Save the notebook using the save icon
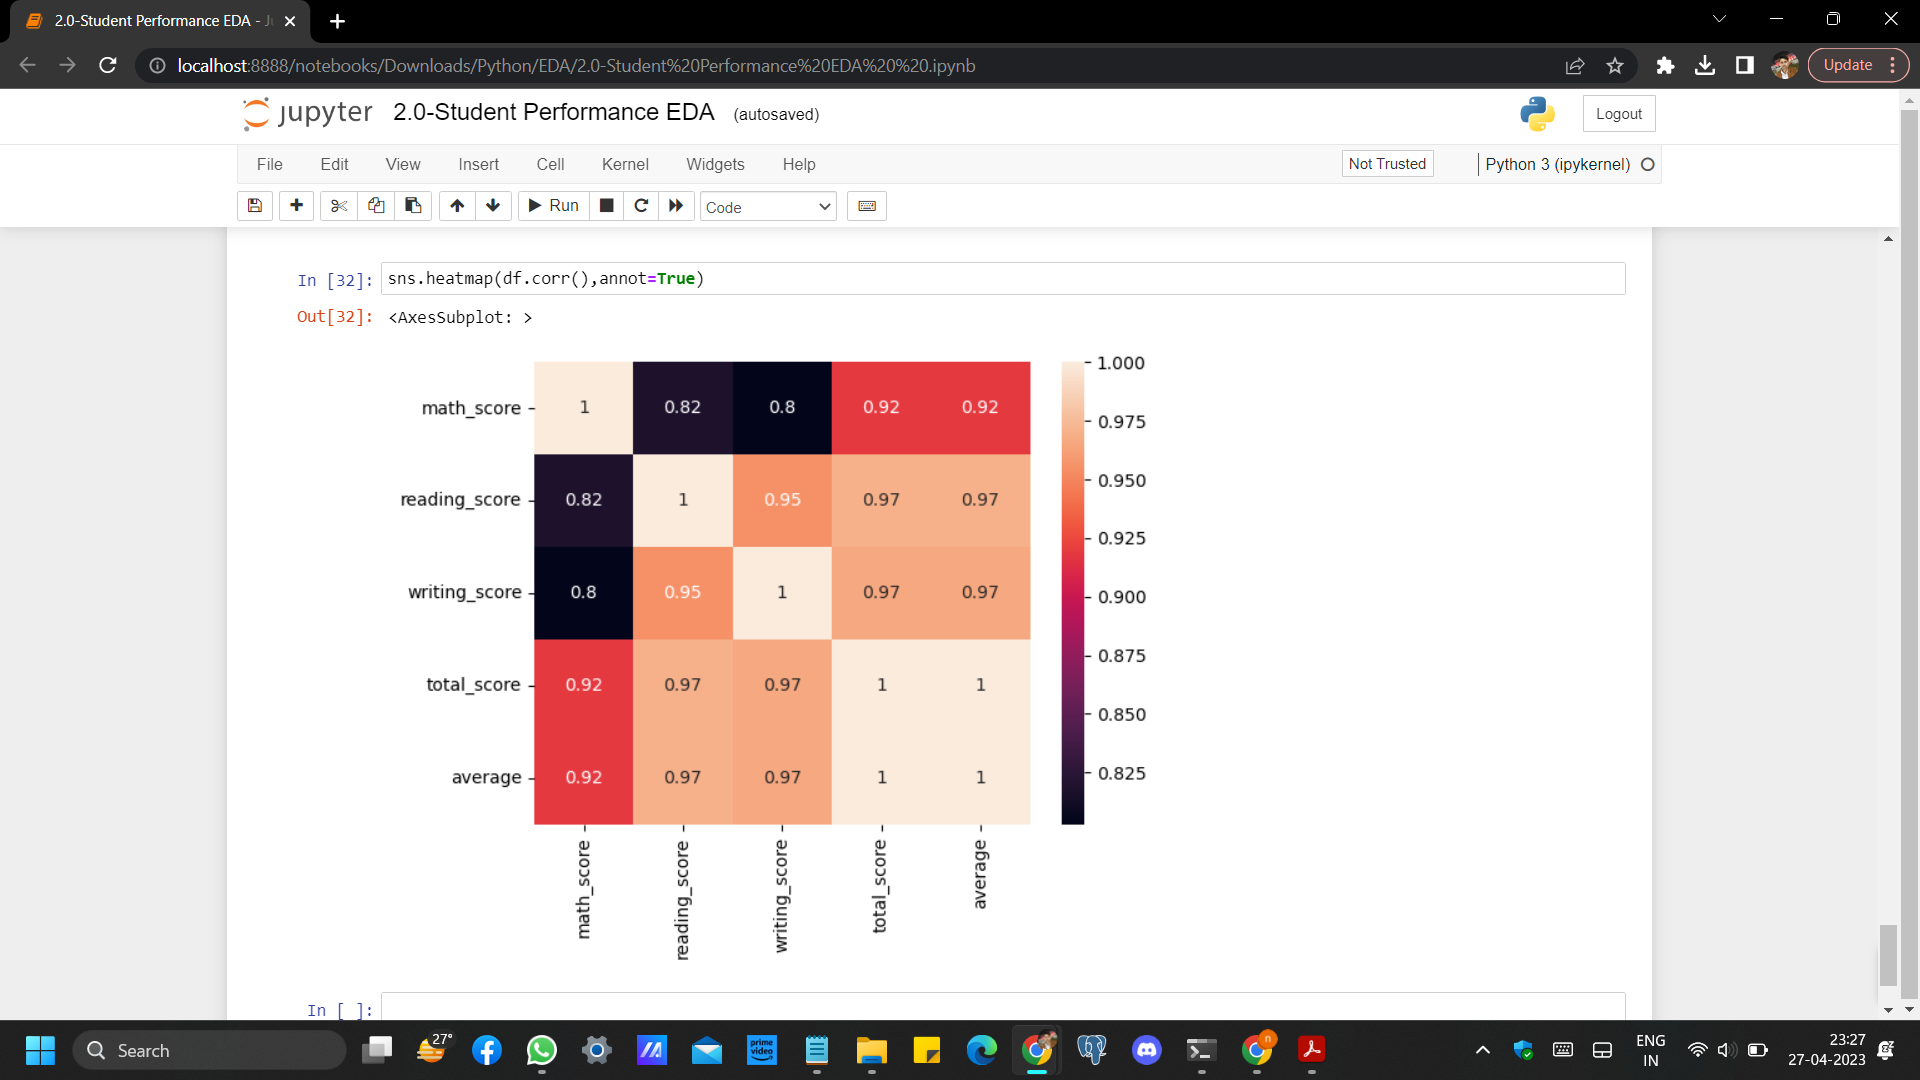Image resolution: width=1920 pixels, height=1080 pixels. coord(254,206)
